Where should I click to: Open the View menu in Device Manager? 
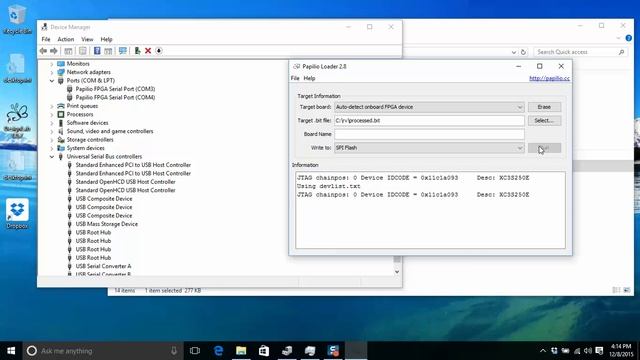(87, 39)
